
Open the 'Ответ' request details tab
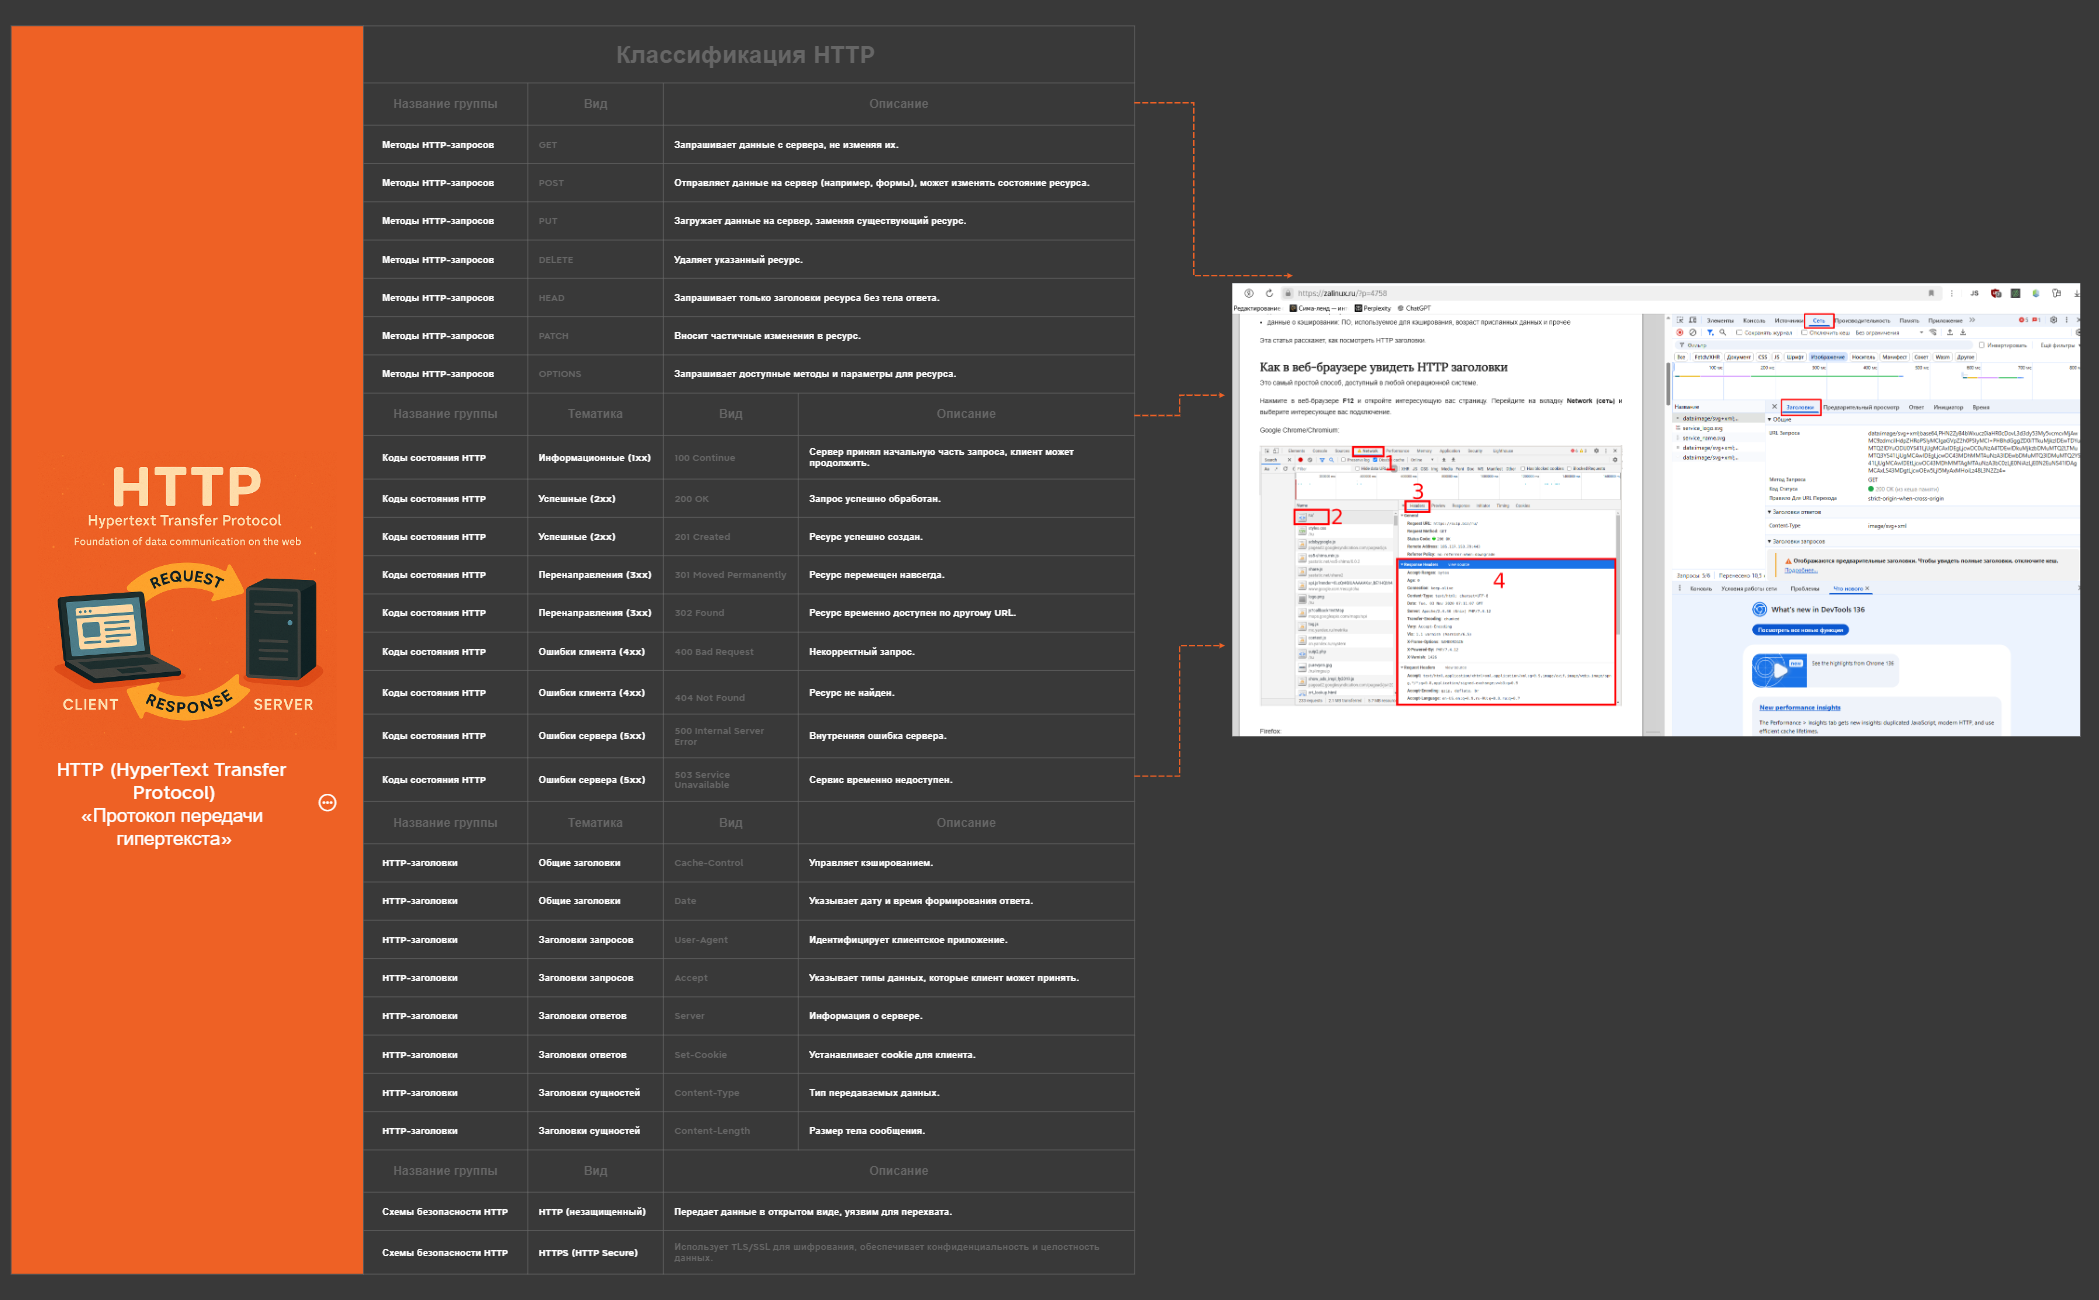click(1916, 407)
